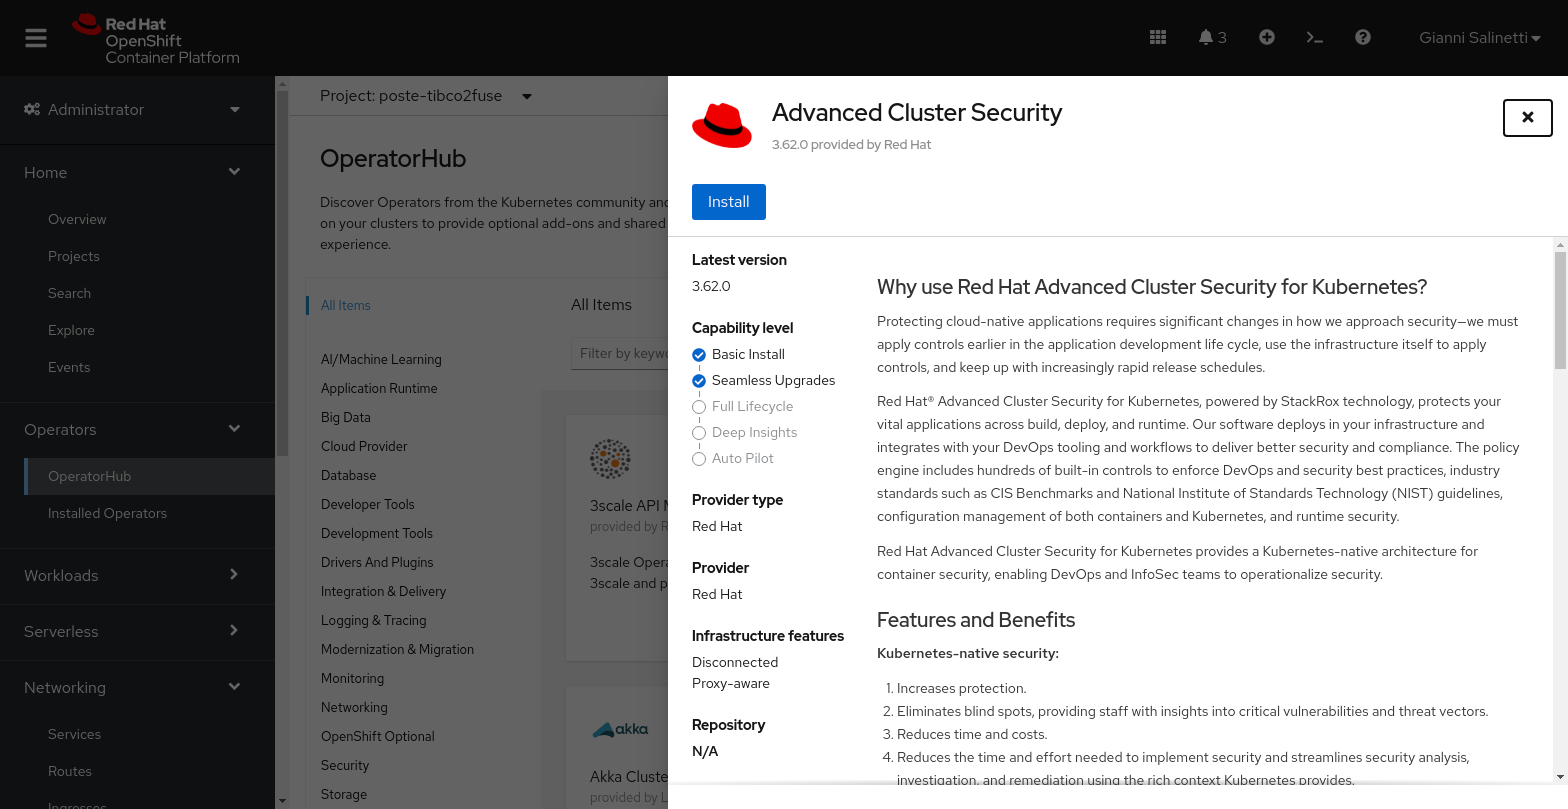Click the 'Disconnected' infrastructure feature text
Screen dimensions: 1568x809
tap(735, 662)
